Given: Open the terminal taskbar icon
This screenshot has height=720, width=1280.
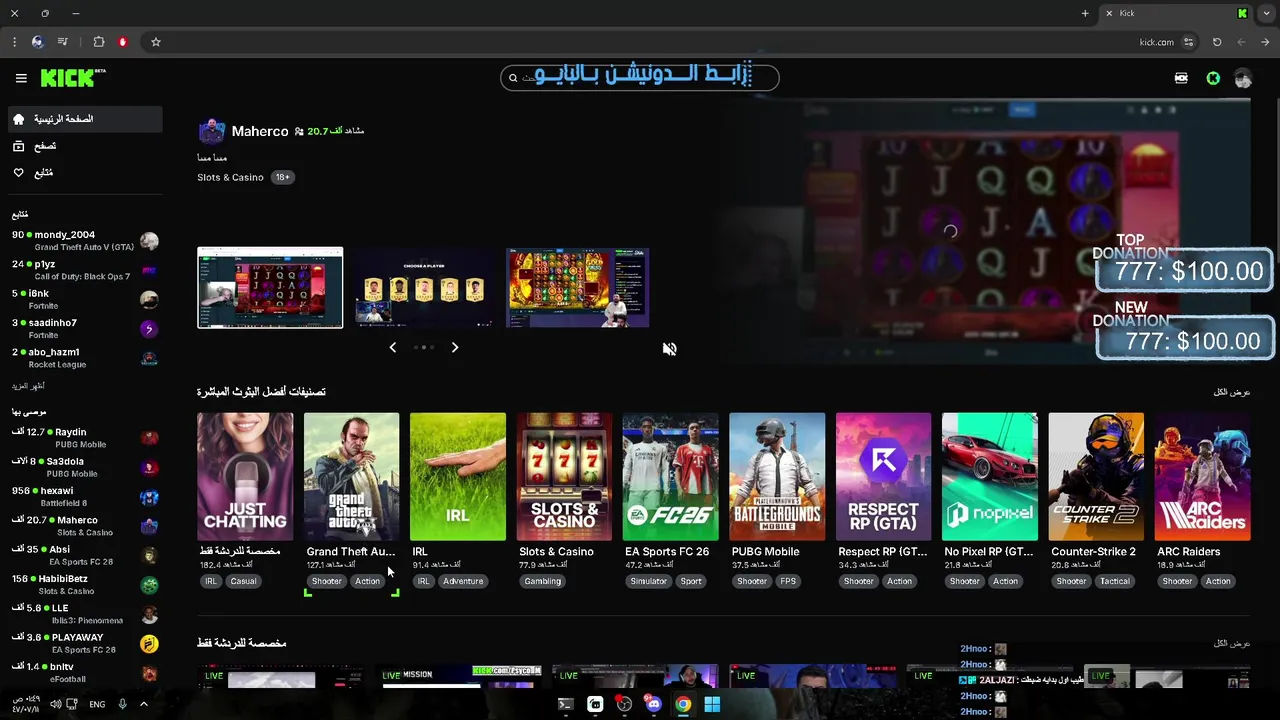Looking at the screenshot, I should tap(565, 704).
